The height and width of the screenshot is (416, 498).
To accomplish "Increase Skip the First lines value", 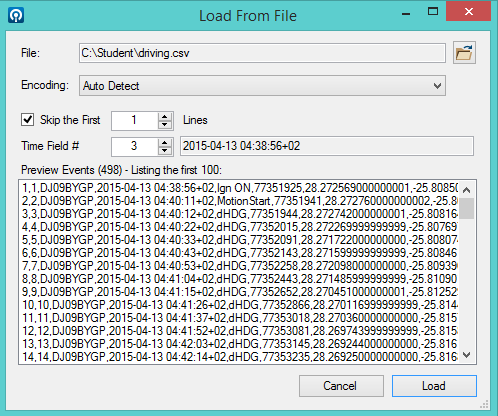I will pyautogui.click(x=165, y=116).
